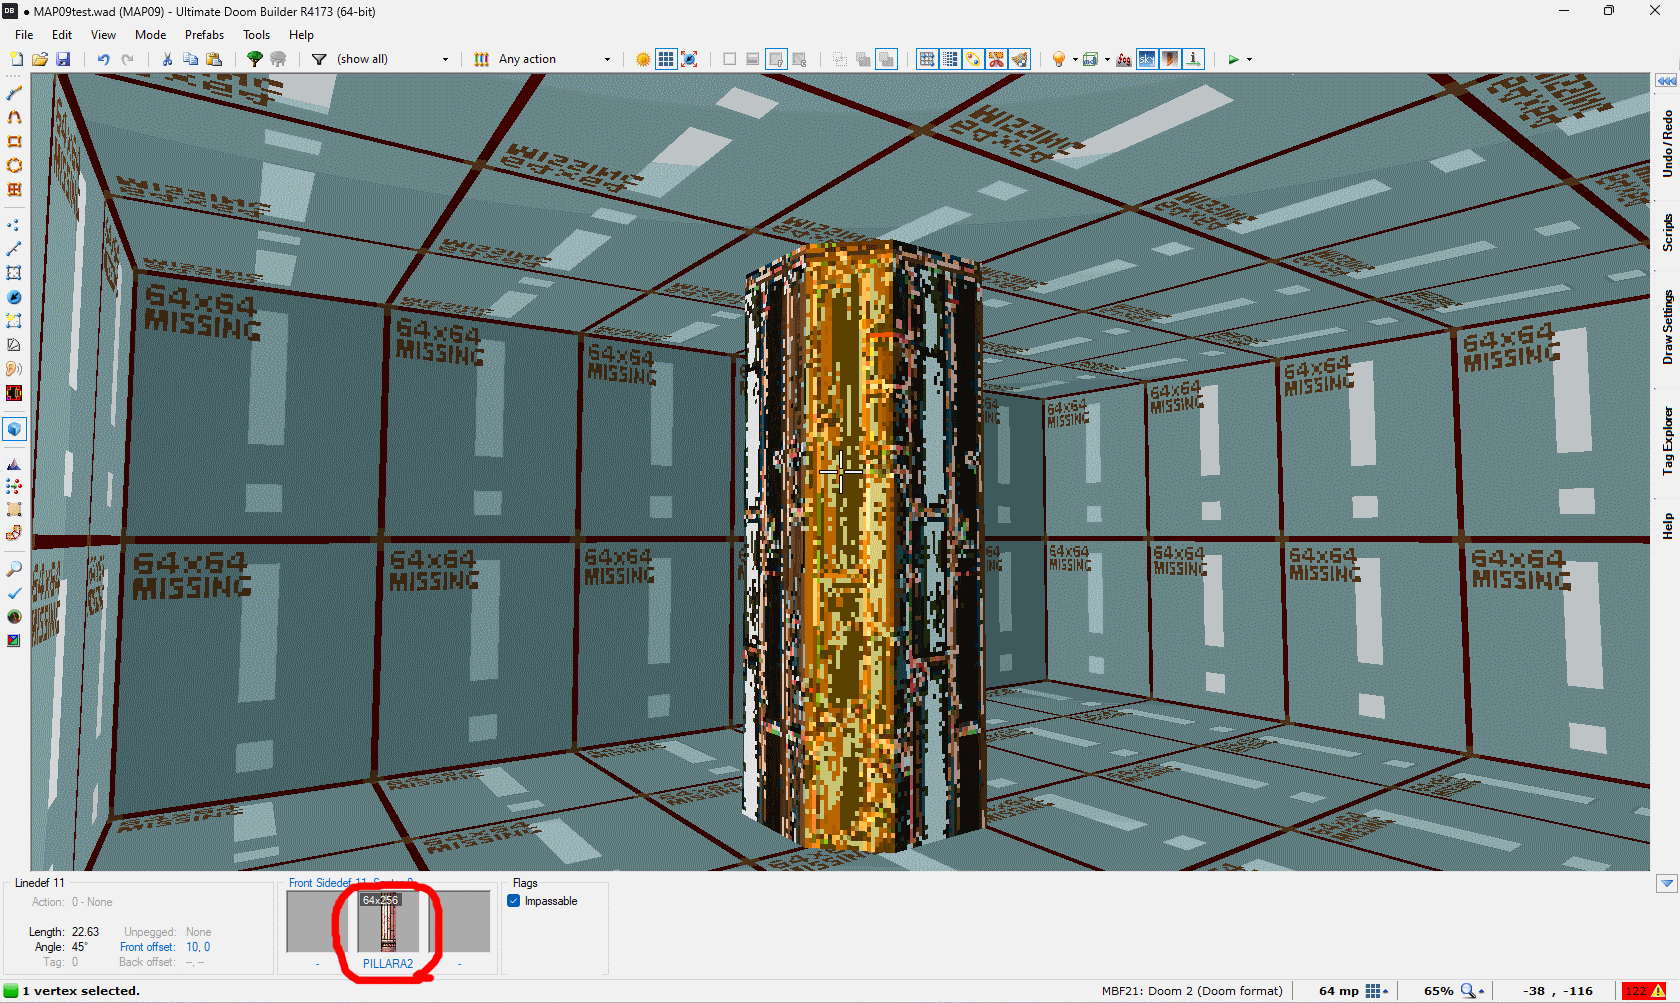Viewport: 1680px width, 1003px height.
Task: Copy the selection
Action: tap(190, 59)
